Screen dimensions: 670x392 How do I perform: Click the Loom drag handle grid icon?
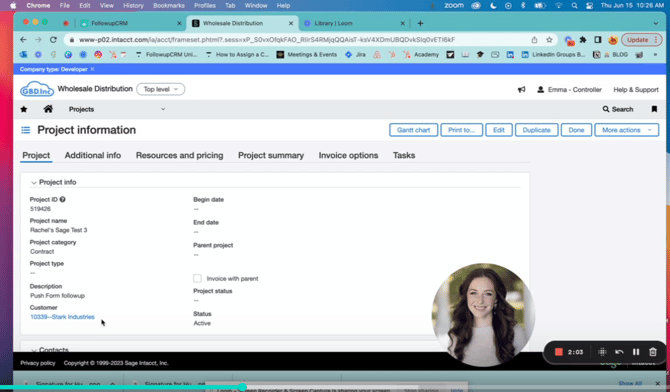[x=602, y=352]
